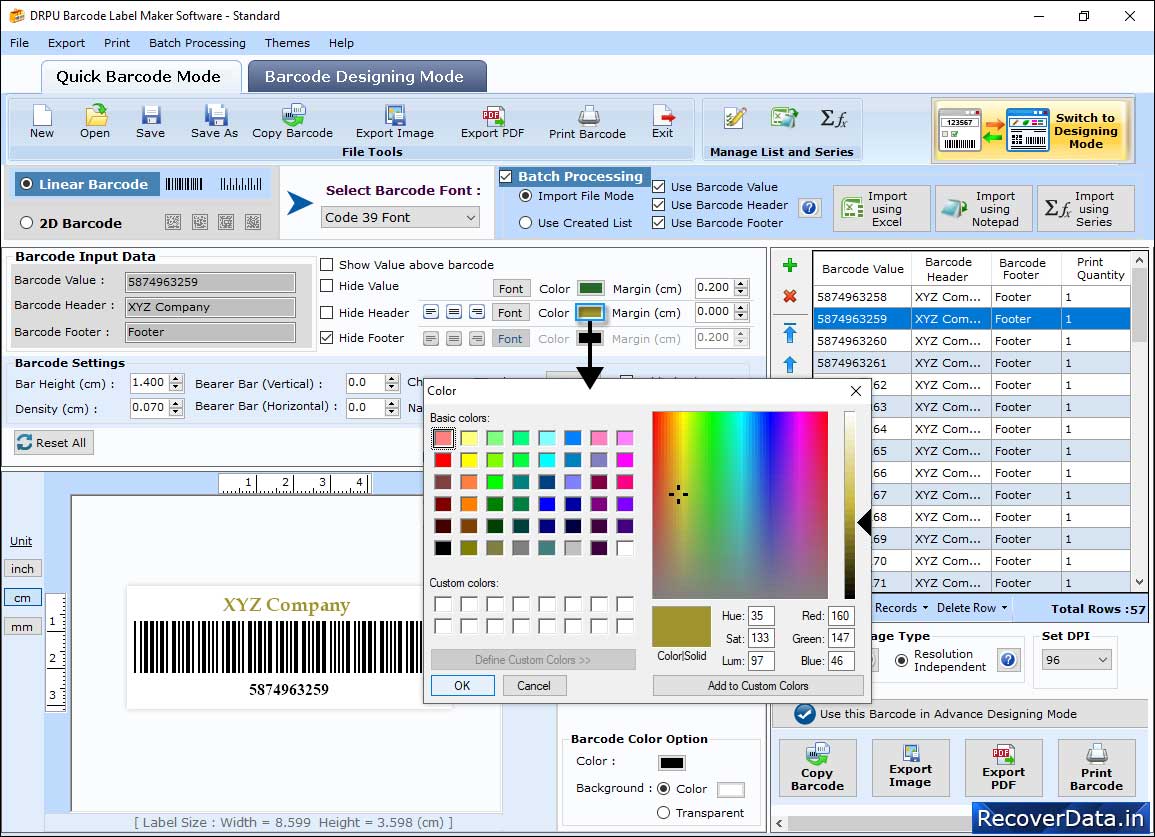Click the Exit icon in File Tools
Screen dimensions: 1155x837
(662, 122)
